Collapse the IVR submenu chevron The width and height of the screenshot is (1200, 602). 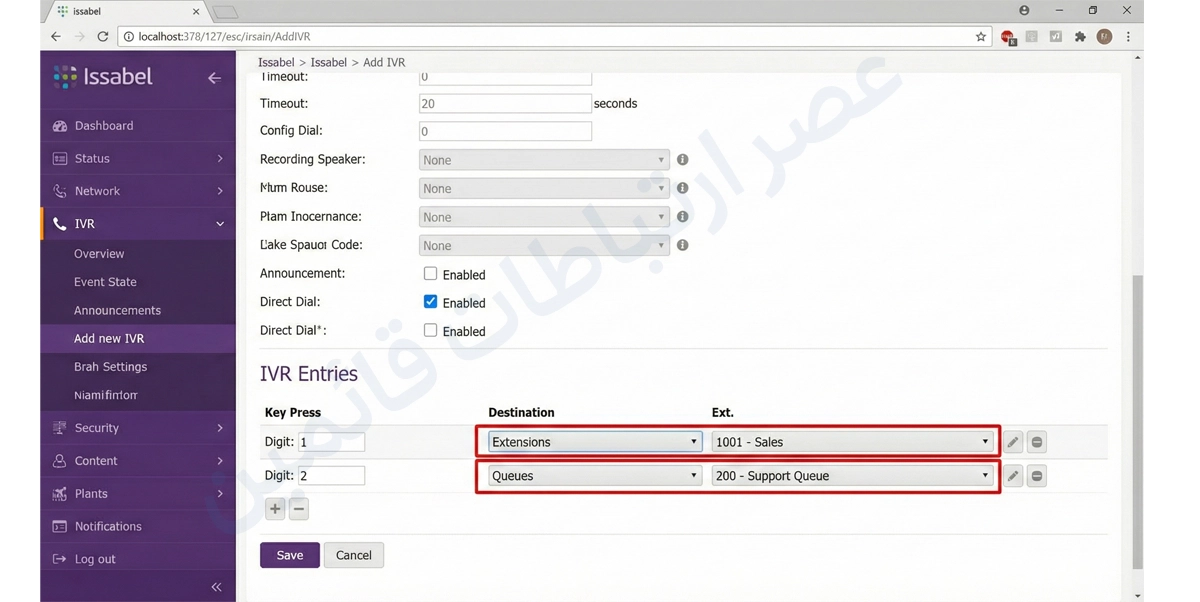pos(219,223)
